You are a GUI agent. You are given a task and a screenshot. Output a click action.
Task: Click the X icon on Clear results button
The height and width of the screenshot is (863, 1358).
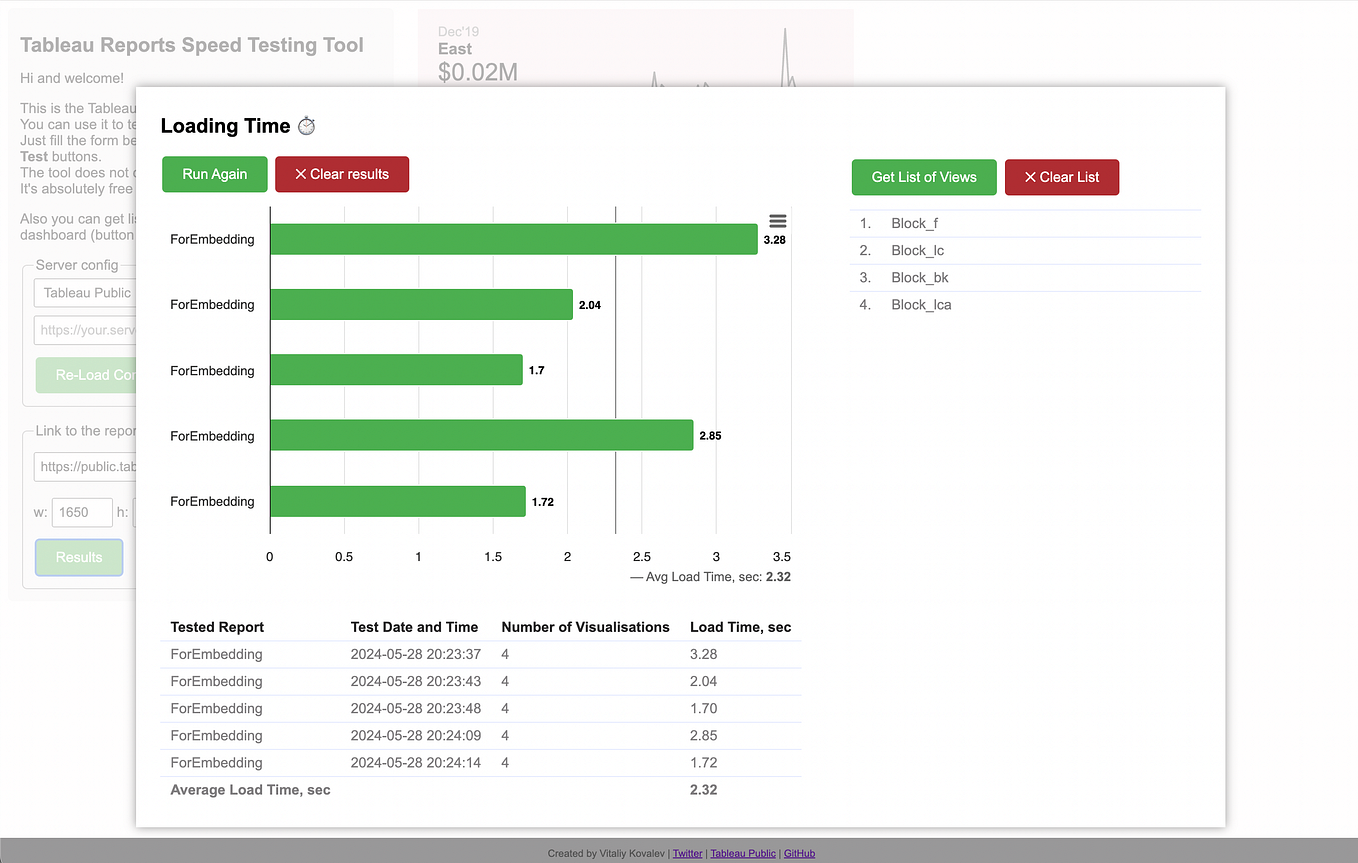(301, 173)
